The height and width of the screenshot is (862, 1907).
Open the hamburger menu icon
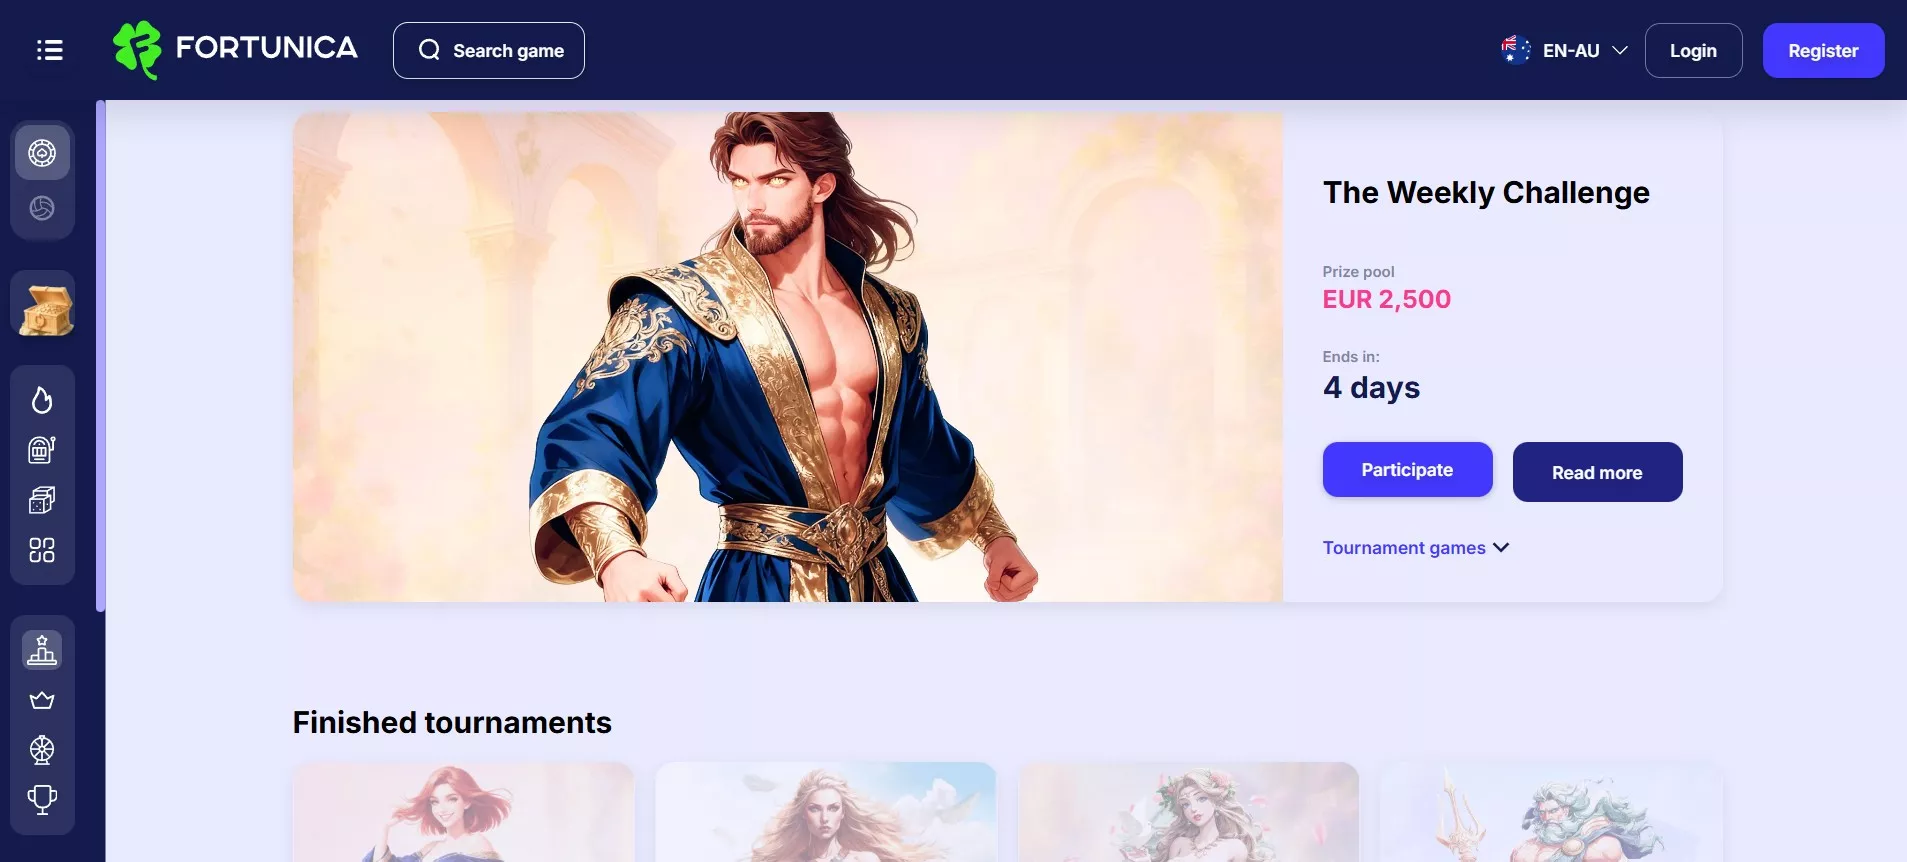tap(50, 50)
